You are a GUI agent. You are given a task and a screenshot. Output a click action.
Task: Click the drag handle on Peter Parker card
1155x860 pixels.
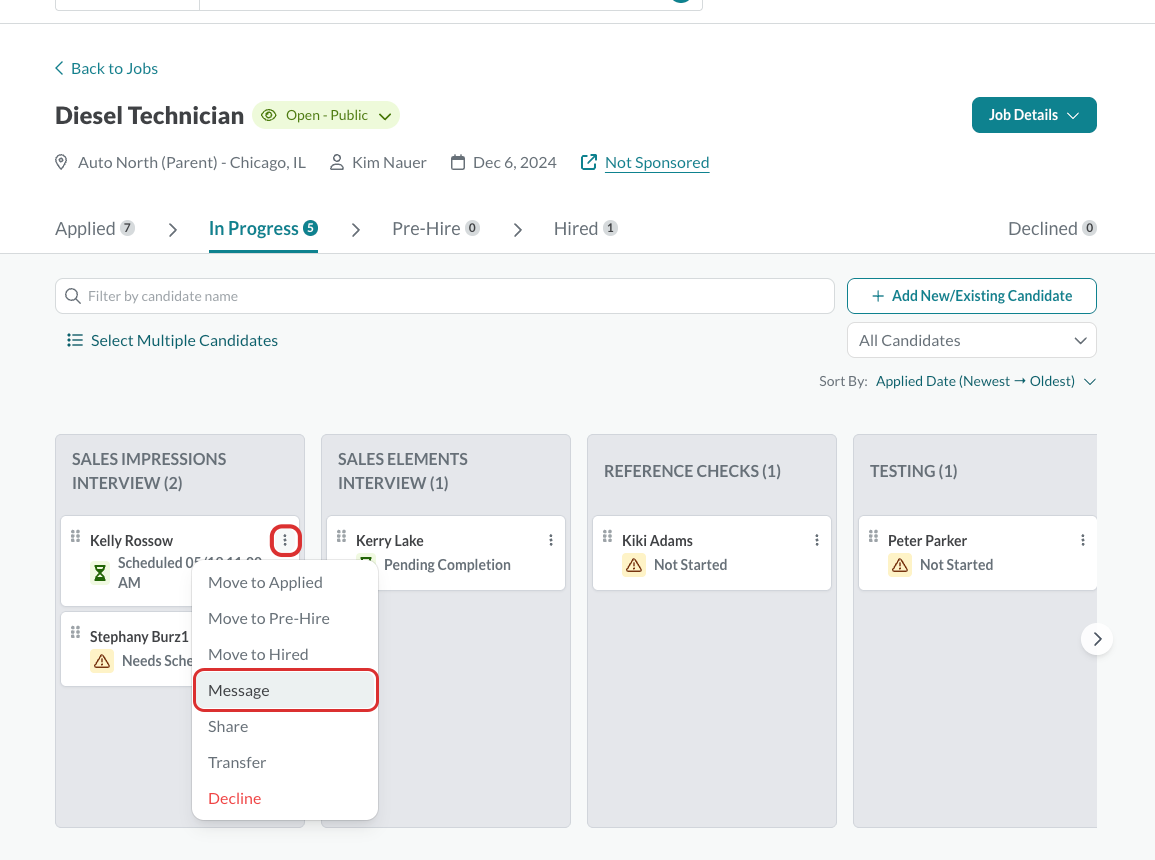(873, 536)
